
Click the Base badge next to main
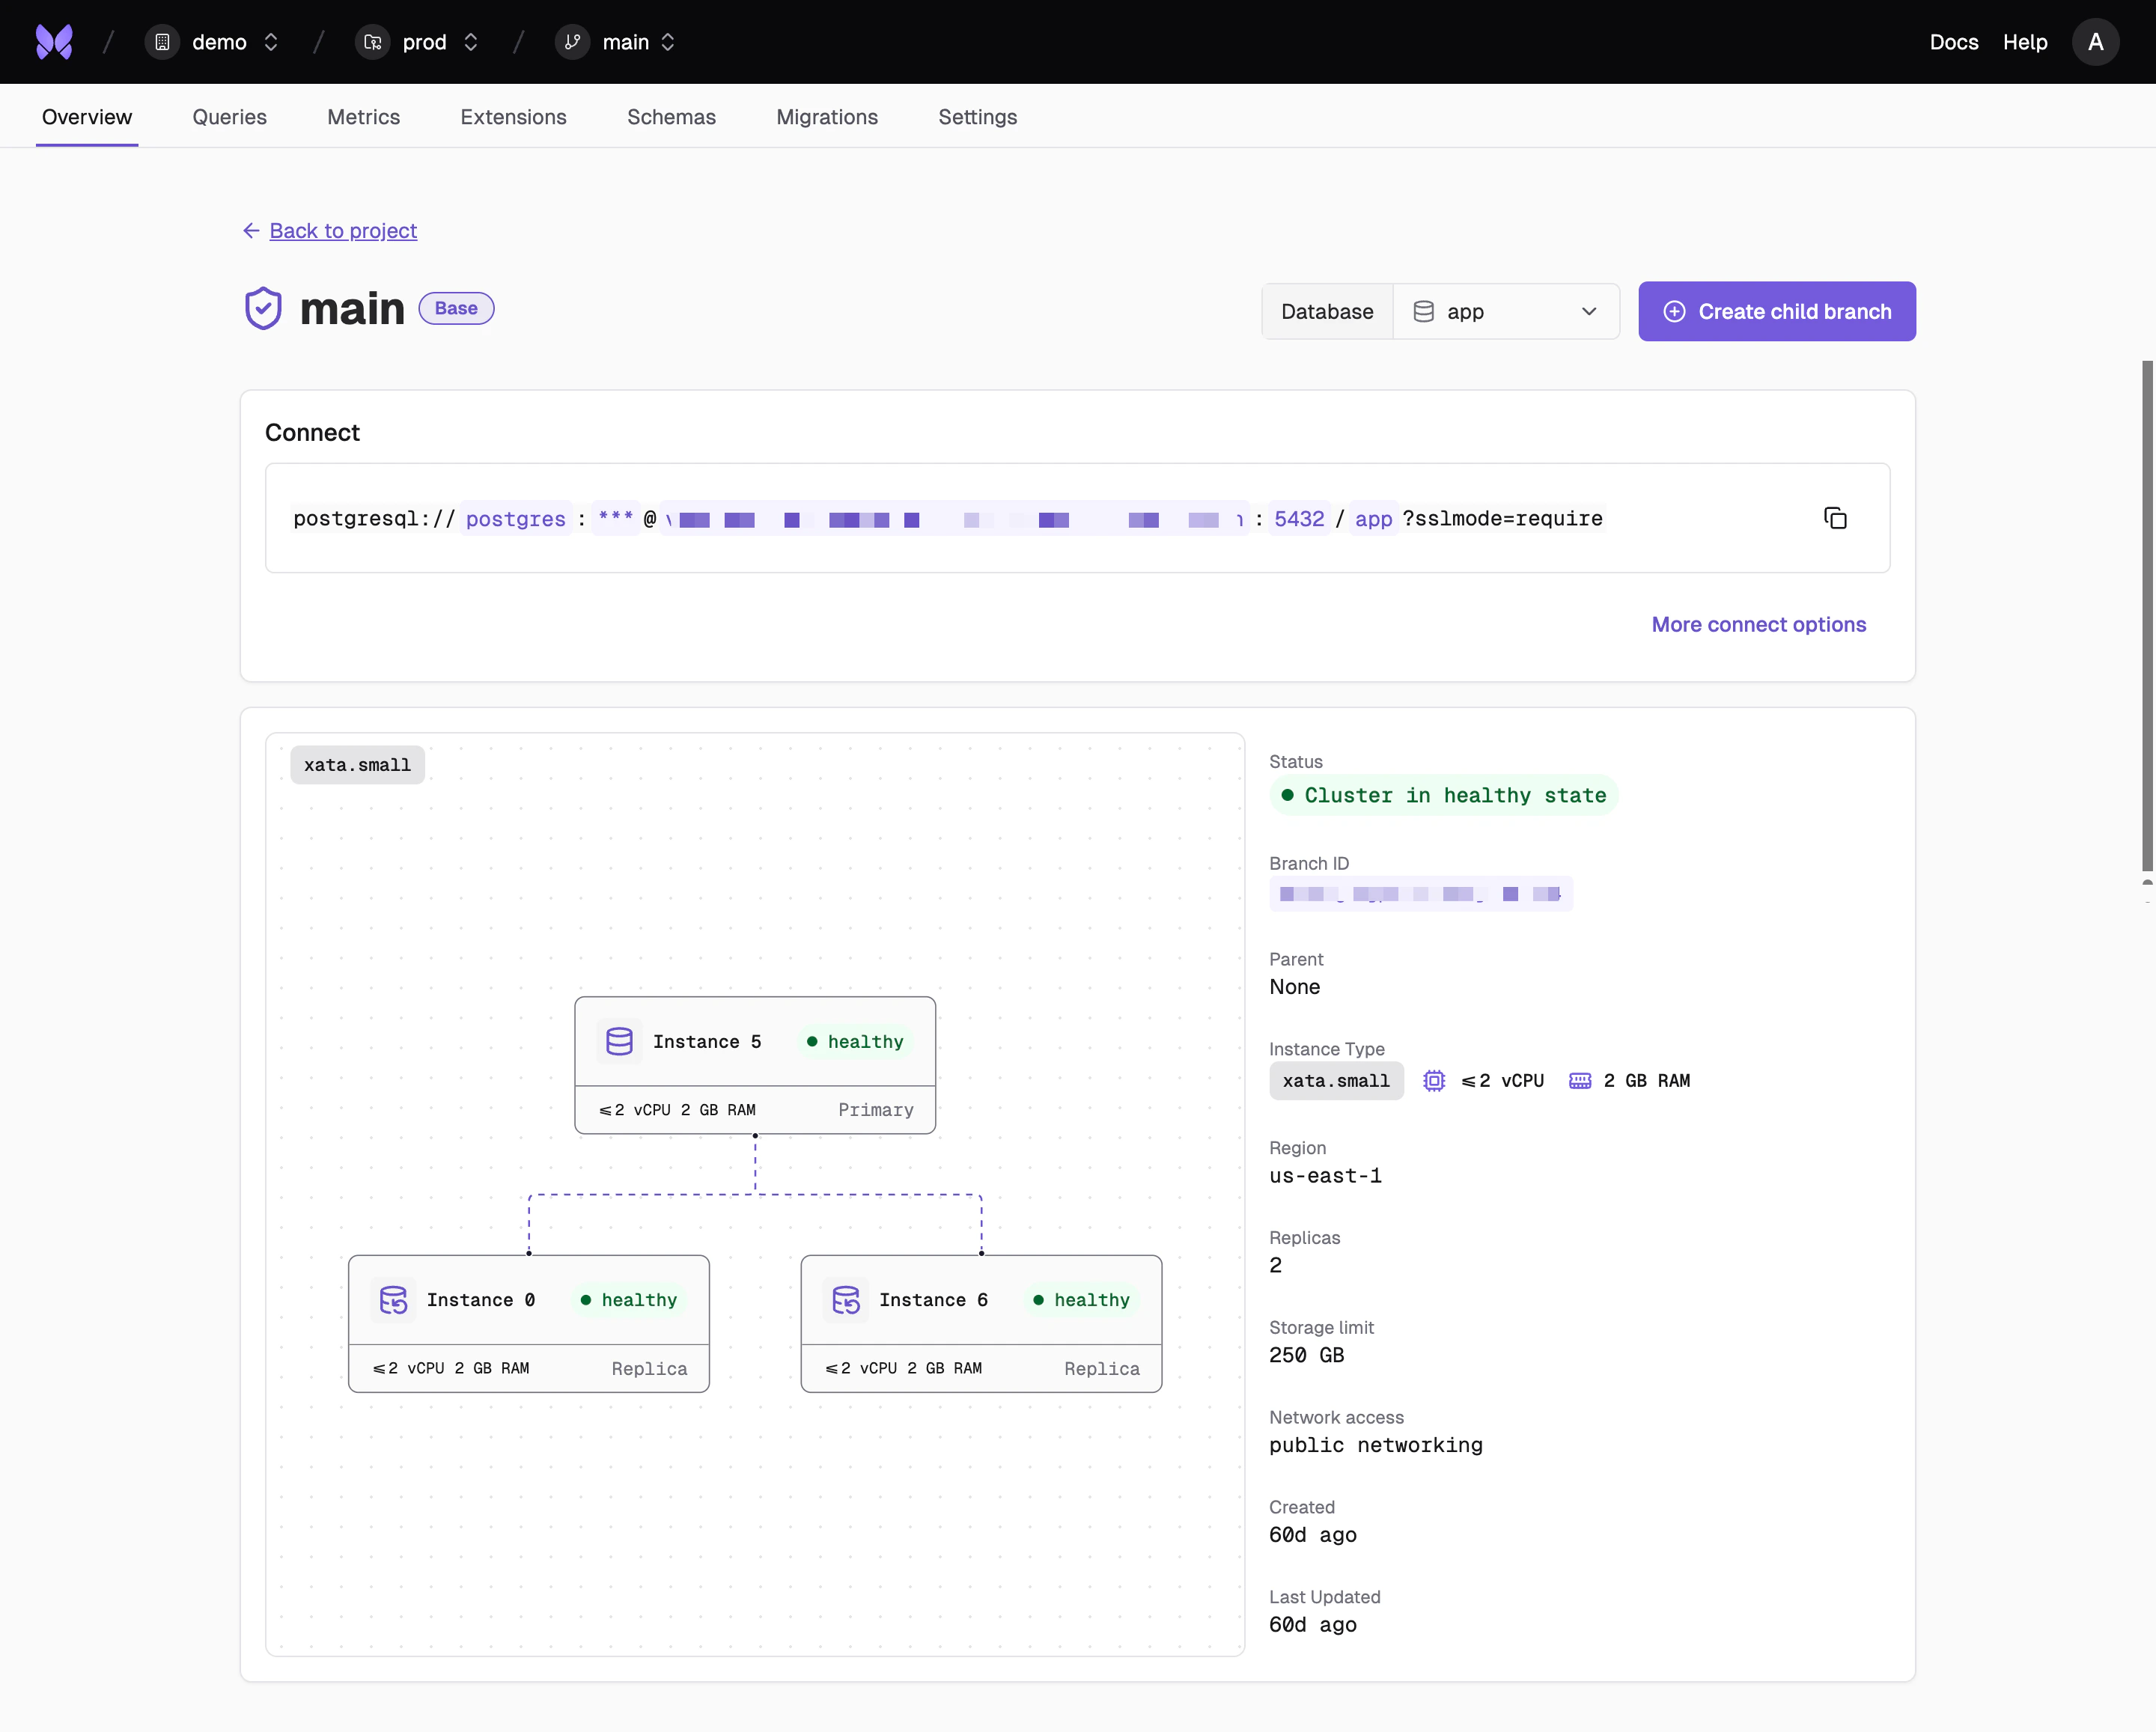(x=456, y=308)
